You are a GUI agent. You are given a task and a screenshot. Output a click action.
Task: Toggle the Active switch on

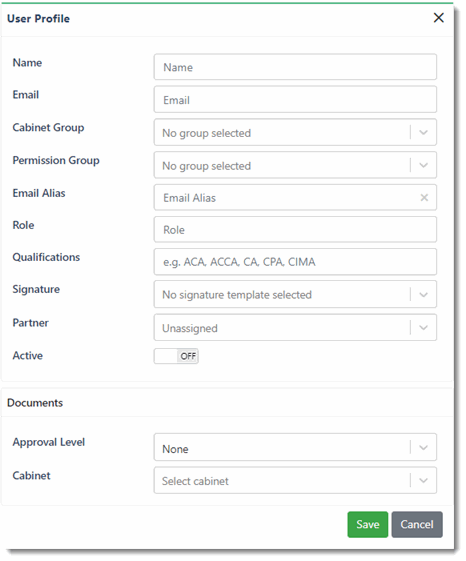click(176, 356)
